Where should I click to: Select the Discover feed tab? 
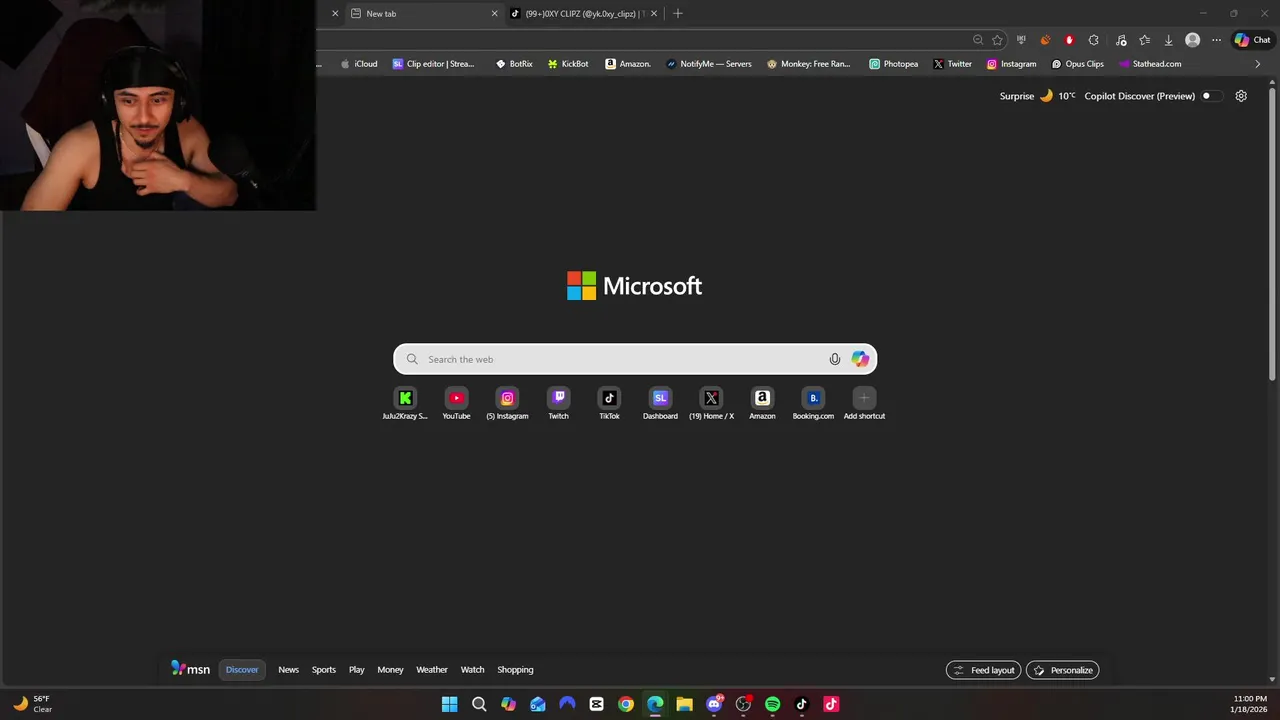tap(242, 670)
